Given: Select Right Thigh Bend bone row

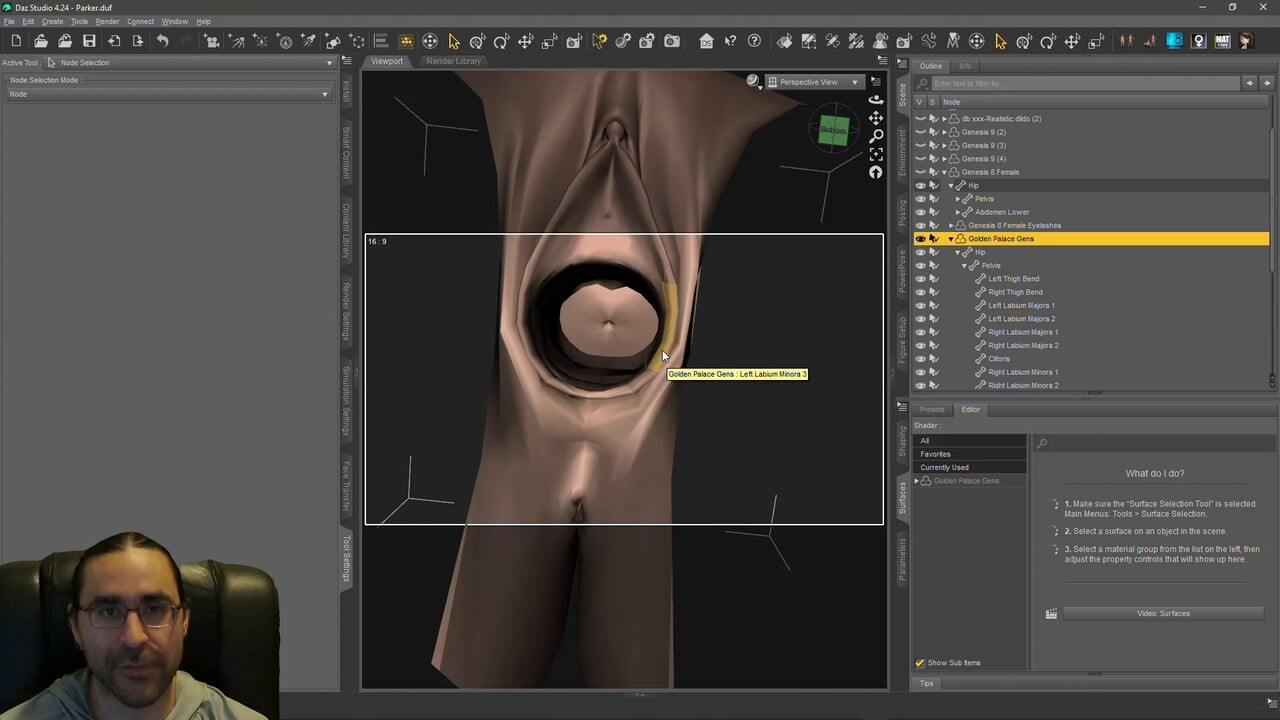Looking at the screenshot, I should coord(1091,292).
